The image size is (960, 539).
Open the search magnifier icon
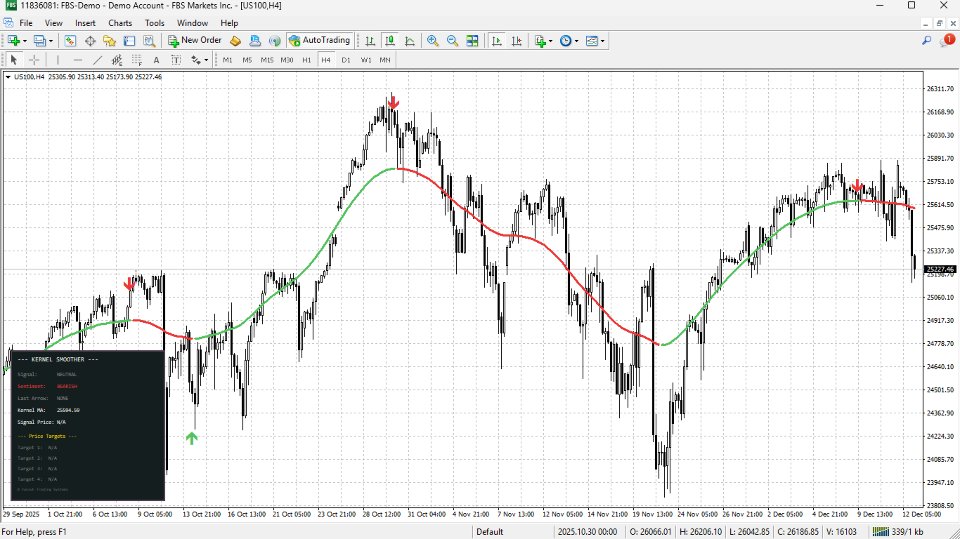click(x=926, y=40)
